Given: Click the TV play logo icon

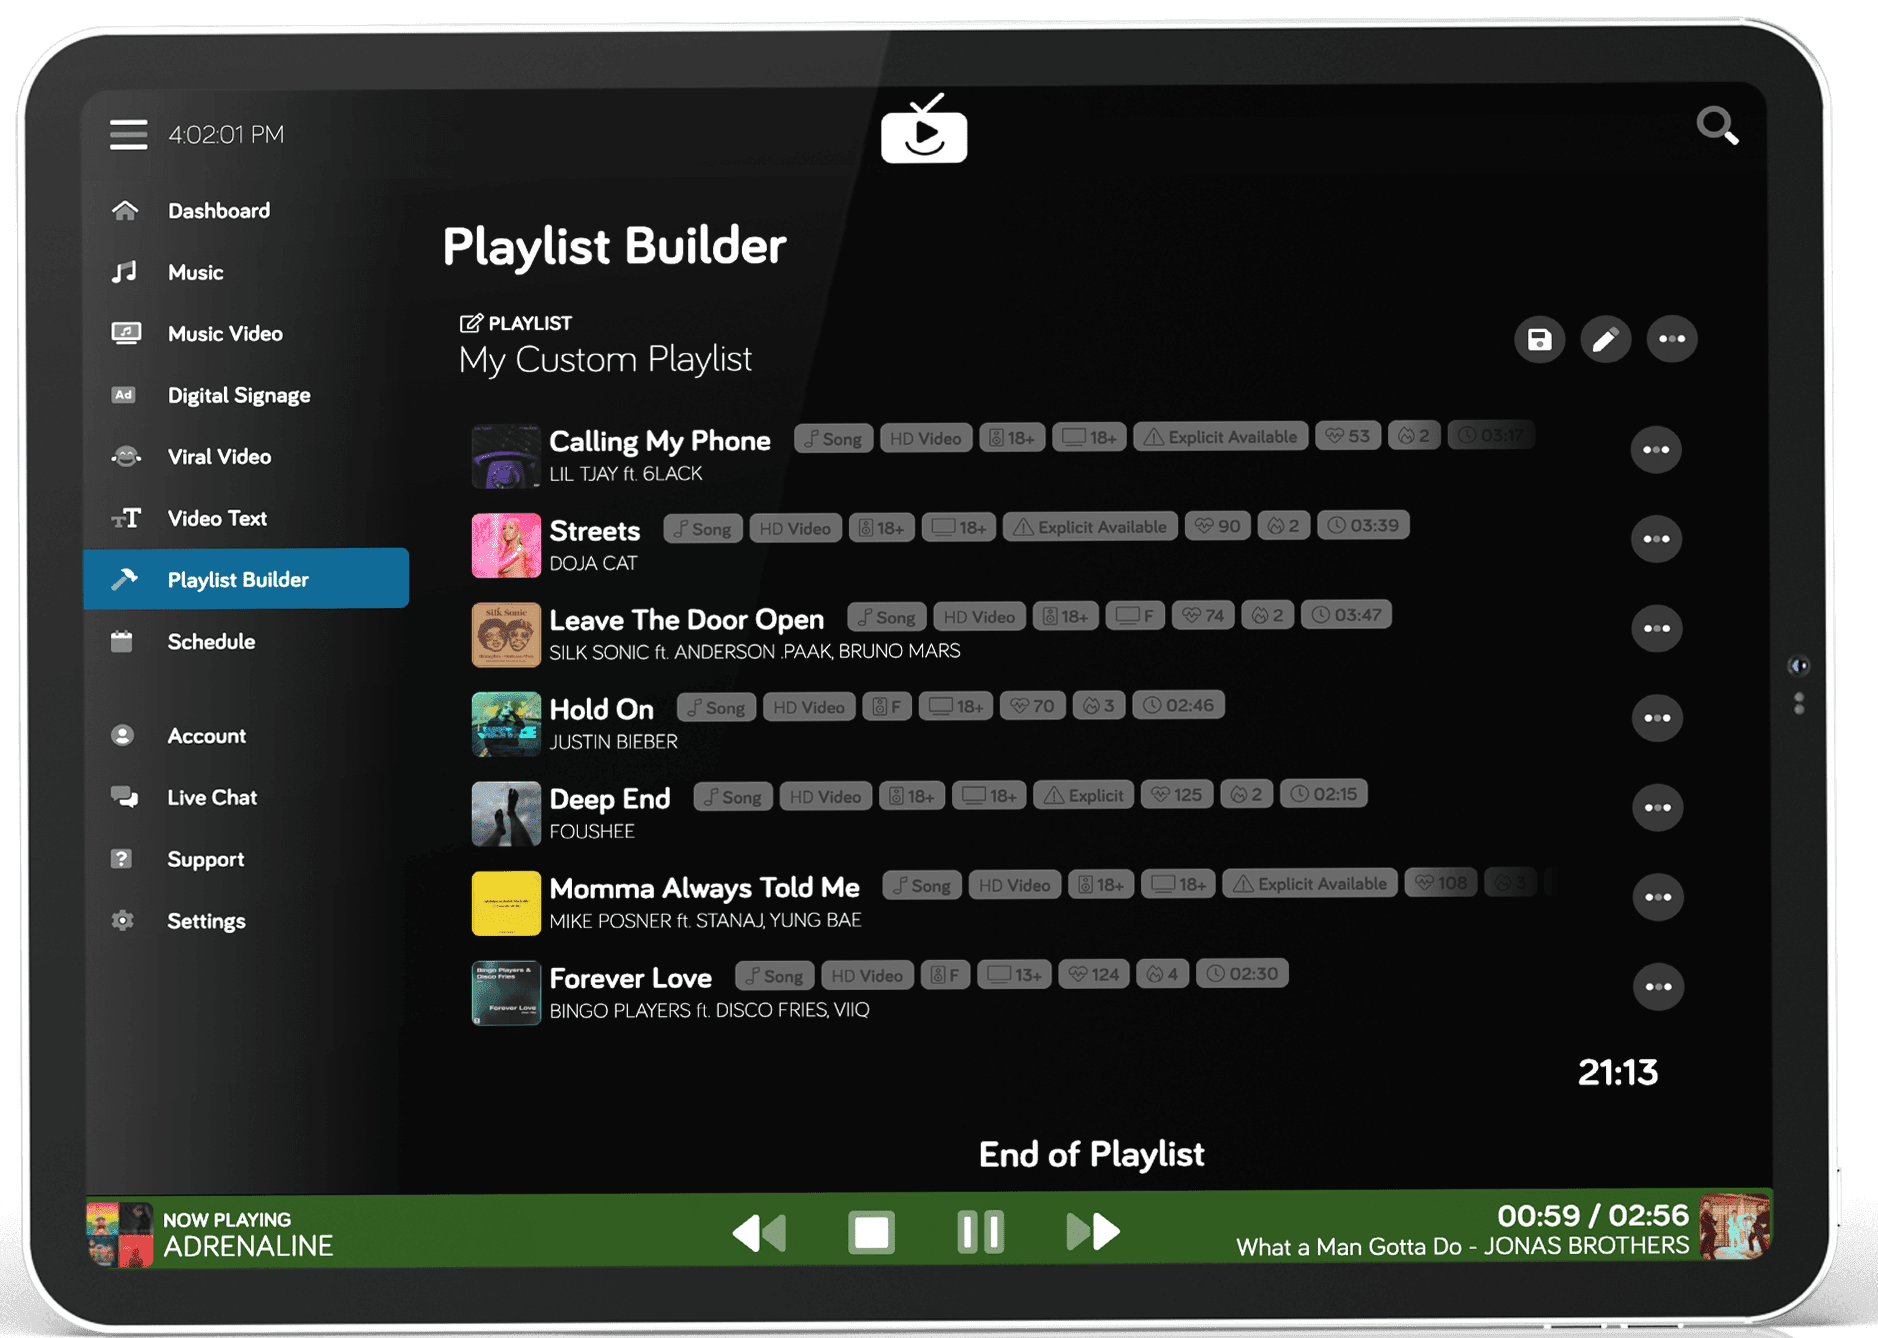Looking at the screenshot, I should click(923, 131).
